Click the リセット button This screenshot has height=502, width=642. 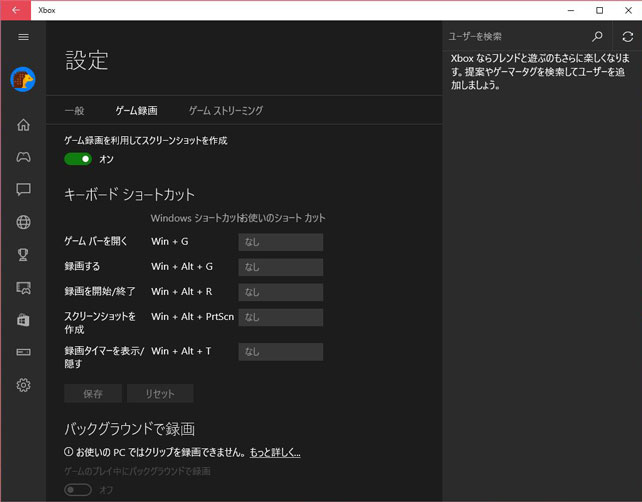pos(160,393)
